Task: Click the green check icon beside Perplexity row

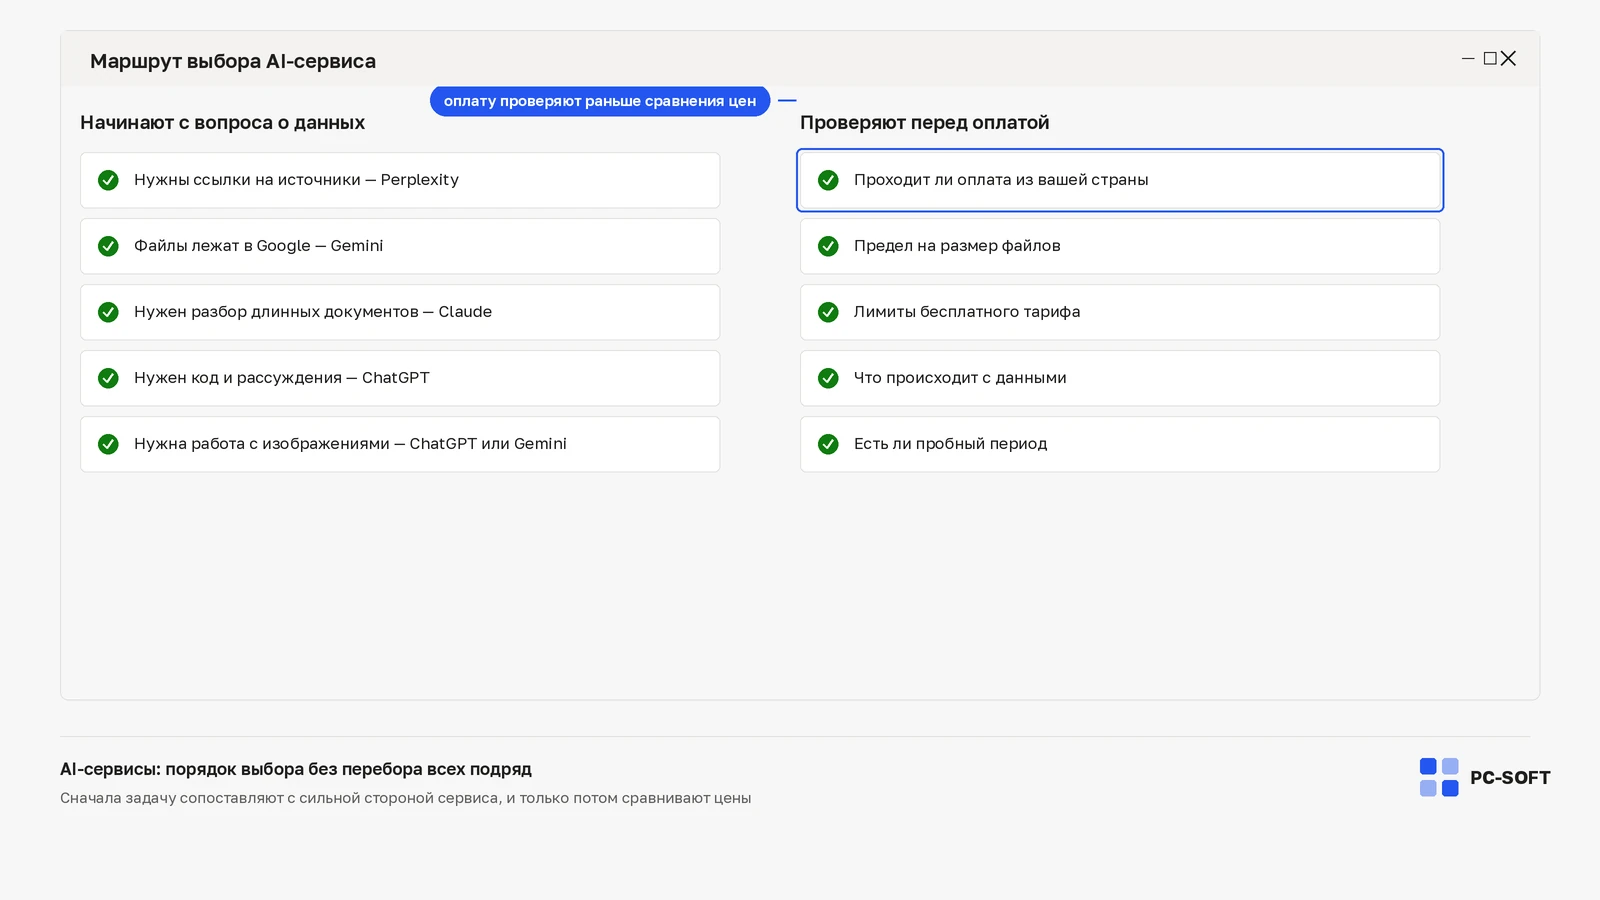Action: [108, 180]
